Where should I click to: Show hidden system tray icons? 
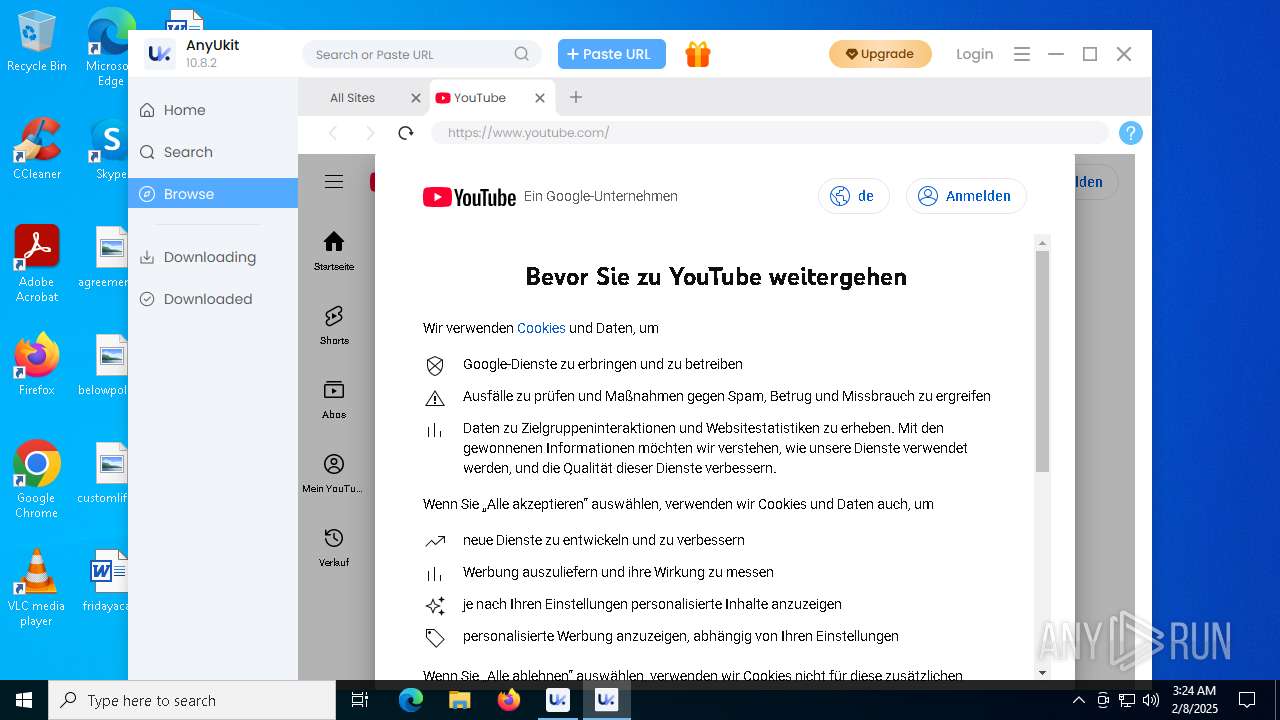1079,700
